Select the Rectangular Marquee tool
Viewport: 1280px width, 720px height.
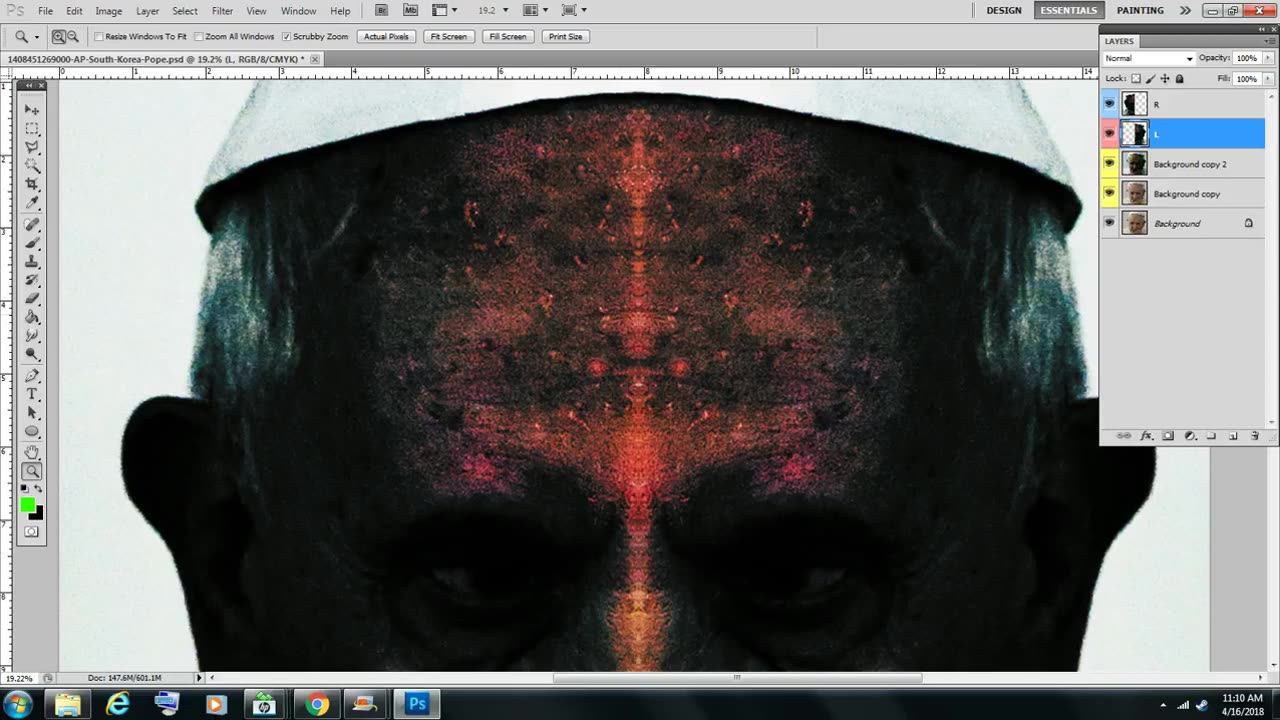(32, 129)
